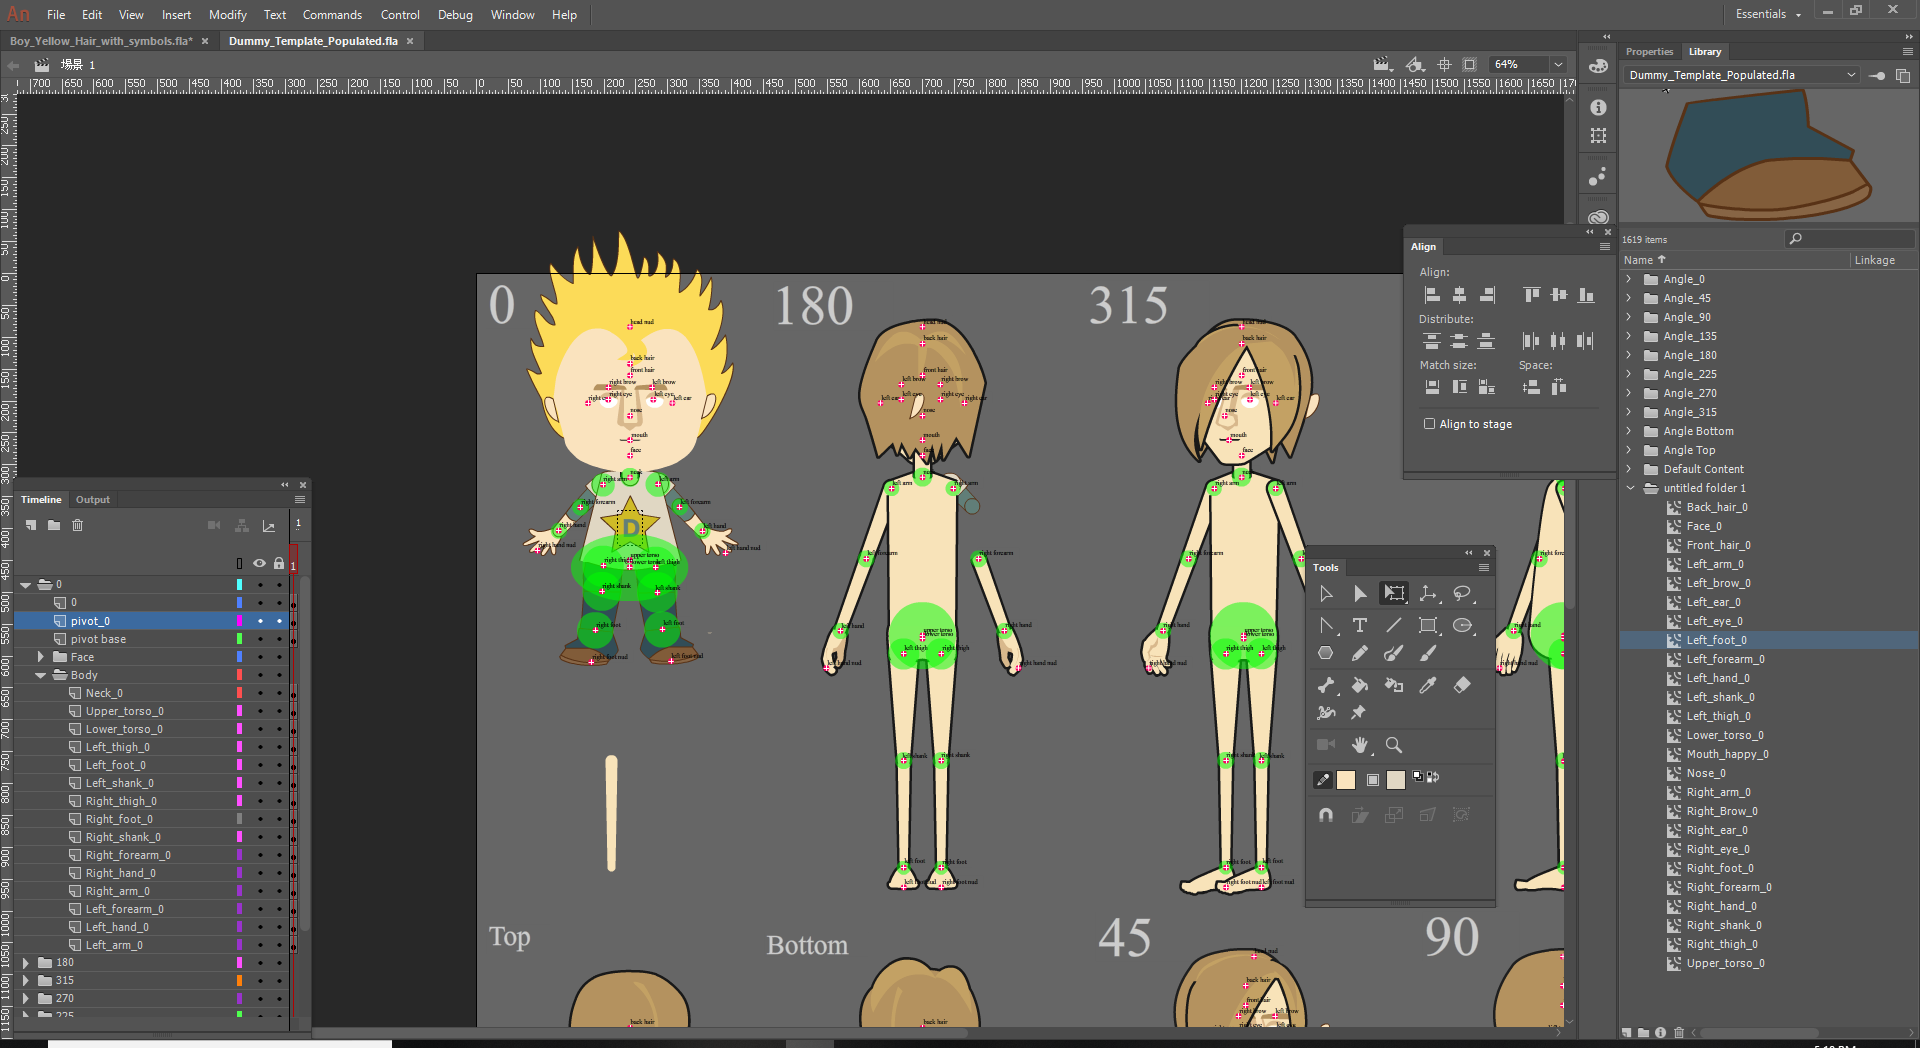Open the Color palette panel icon
This screenshot has height=1048, width=1920.
(x=1599, y=66)
